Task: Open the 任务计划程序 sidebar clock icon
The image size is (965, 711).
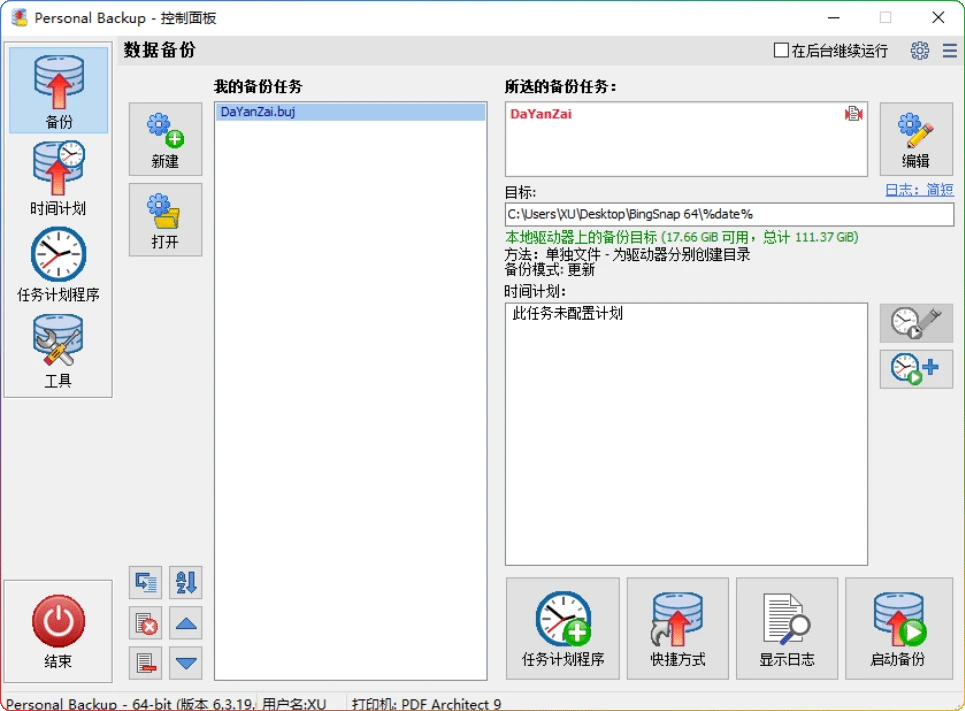Action: 58,264
